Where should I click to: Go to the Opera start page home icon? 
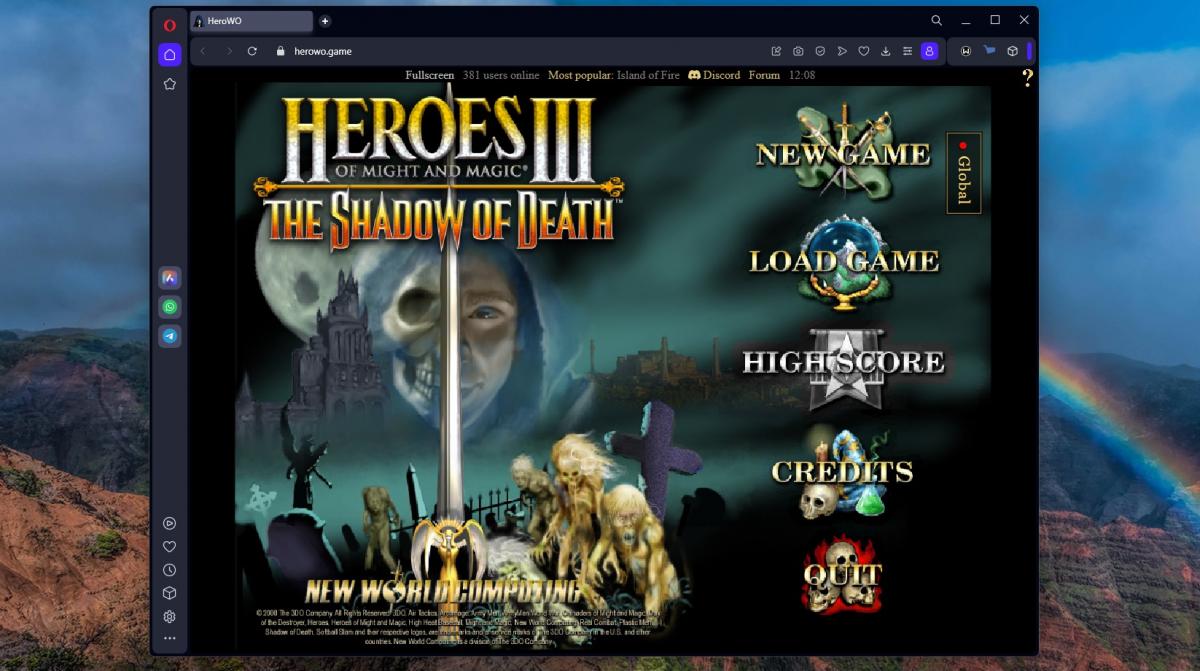[170, 54]
